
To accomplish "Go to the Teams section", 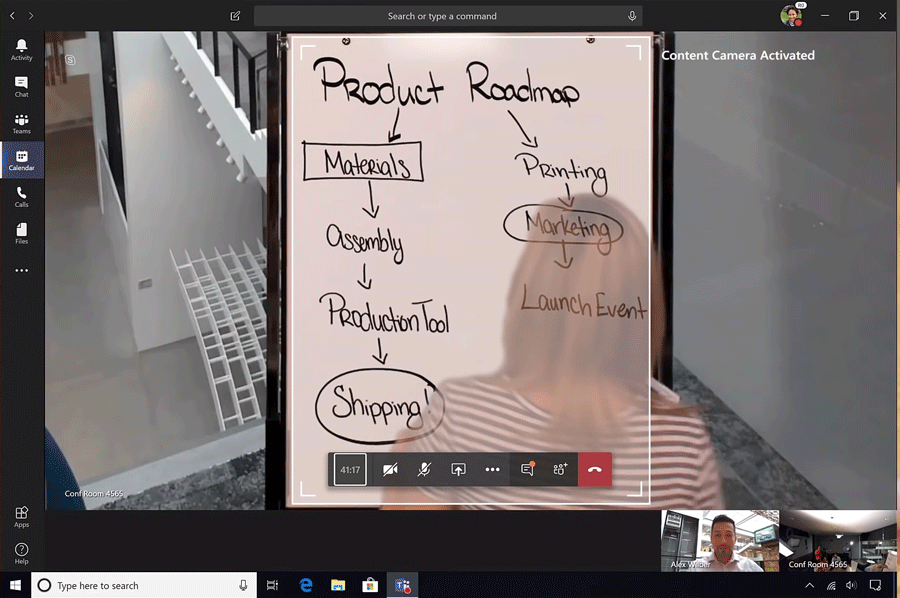I will [21, 123].
